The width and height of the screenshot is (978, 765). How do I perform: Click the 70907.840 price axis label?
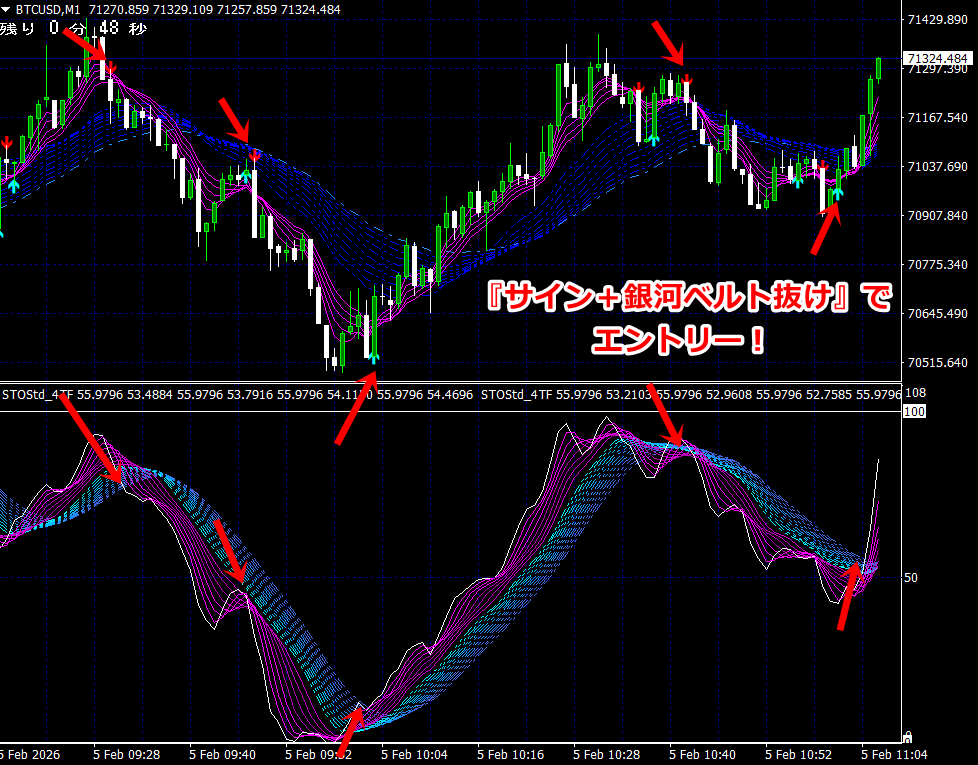(x=937, y=216)
